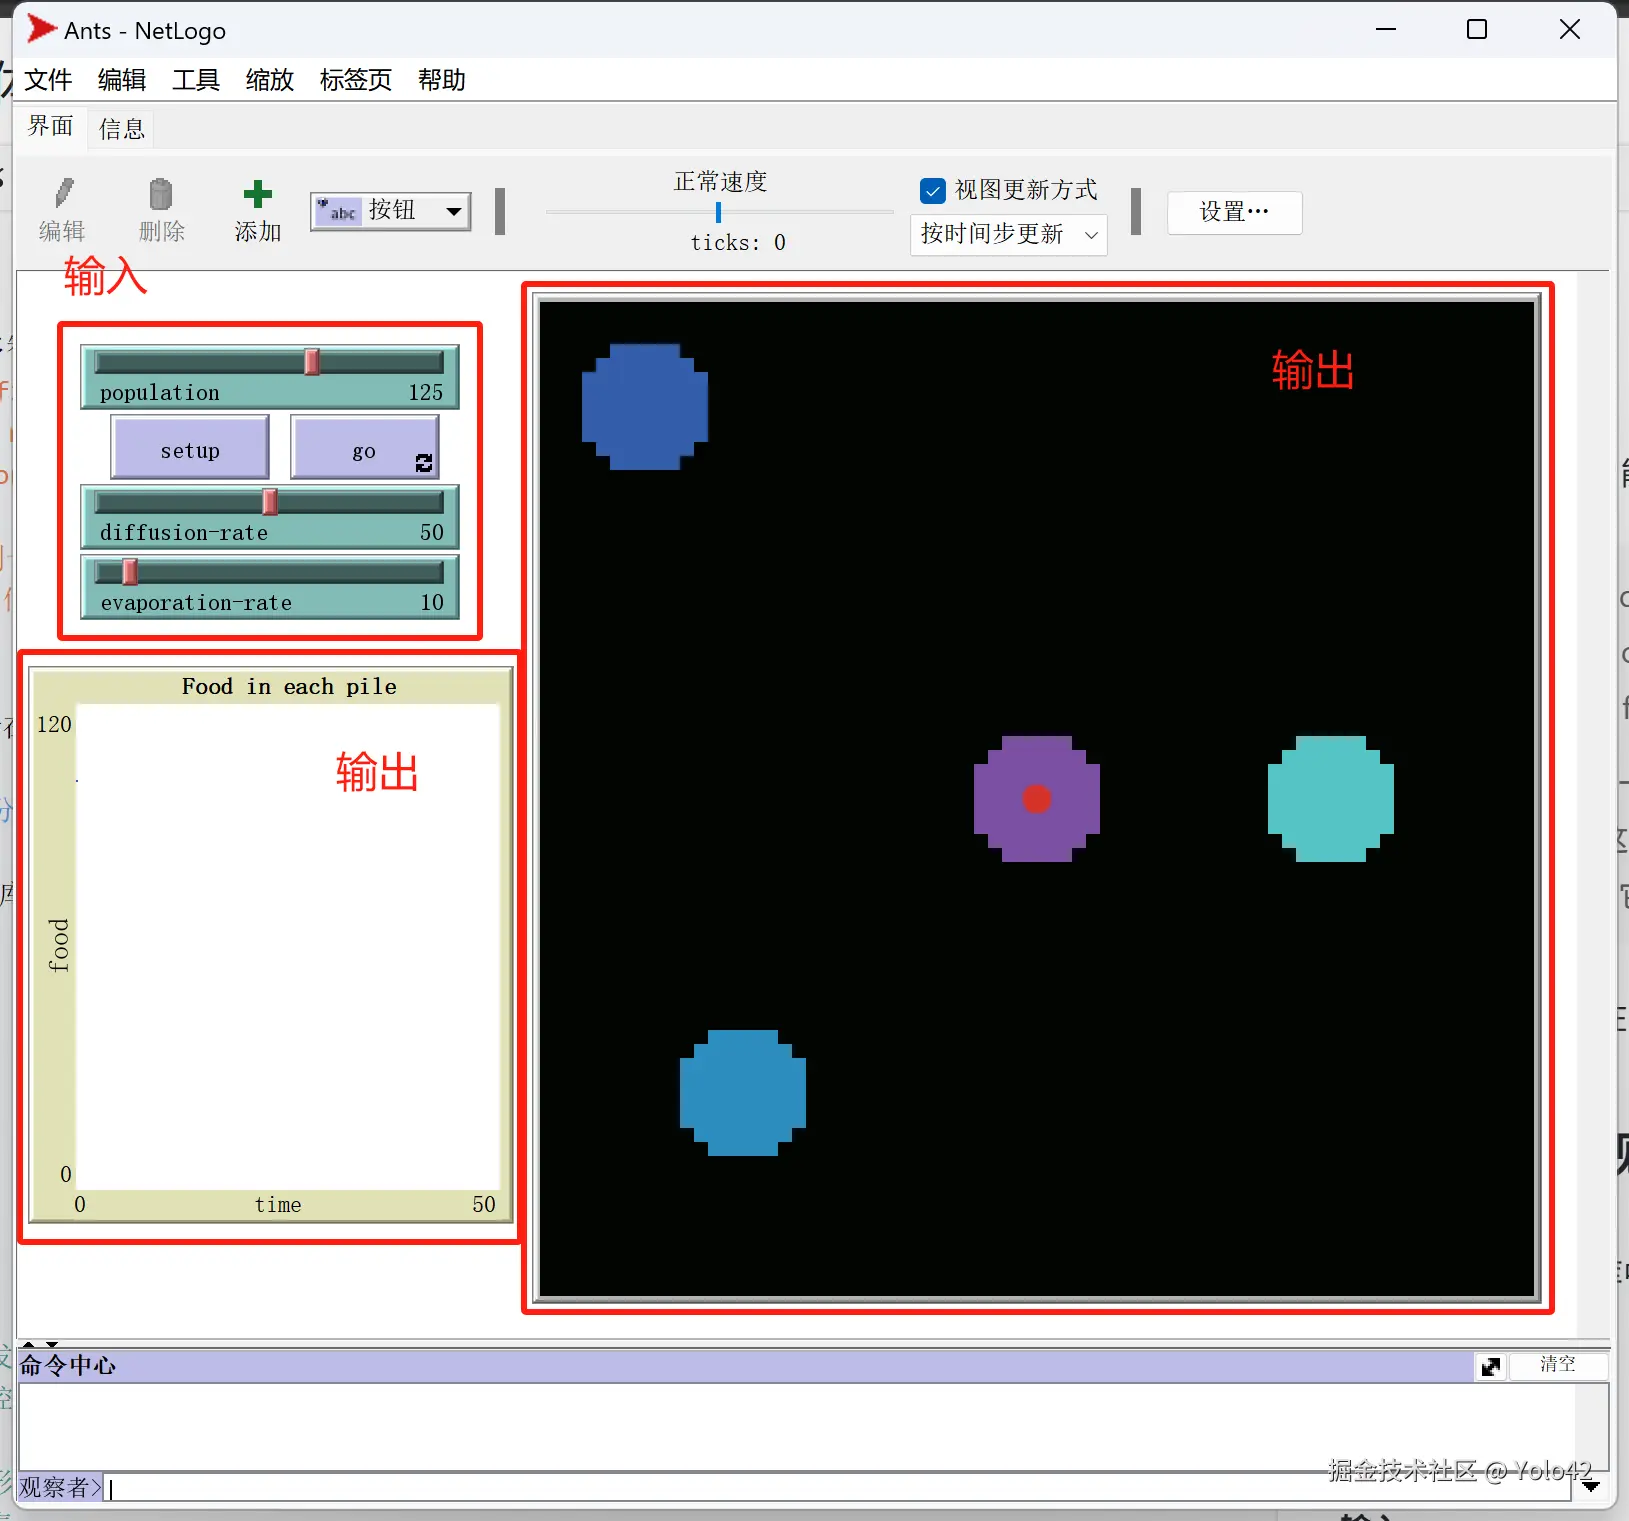The width and height of the screenshot is (1629, 1521).
Task: Open the 帮助 menu
Action: coord(442,80)
